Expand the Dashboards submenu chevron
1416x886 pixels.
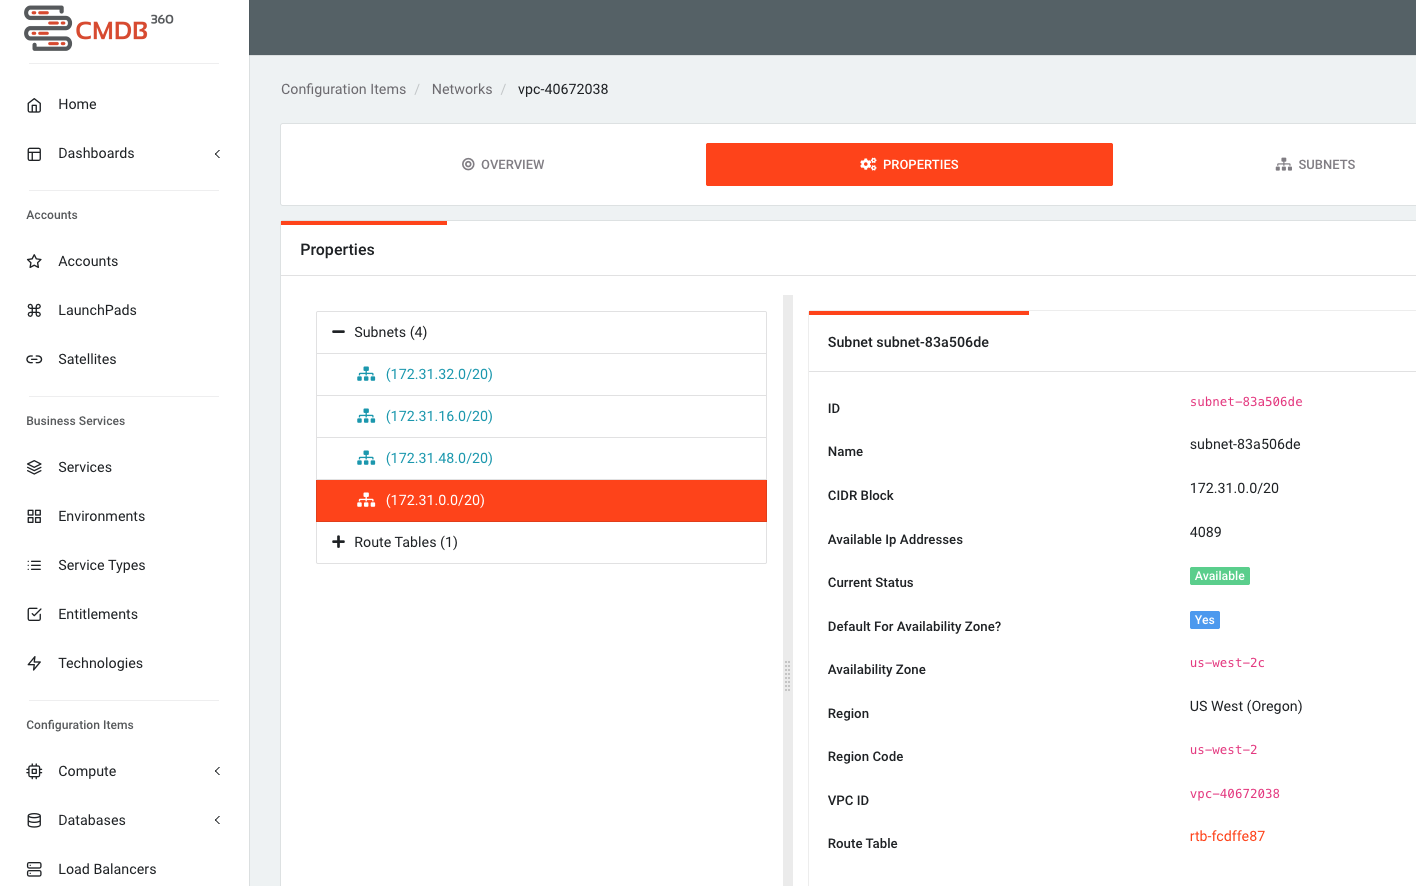pyautogui.click(x=217, y=154)
